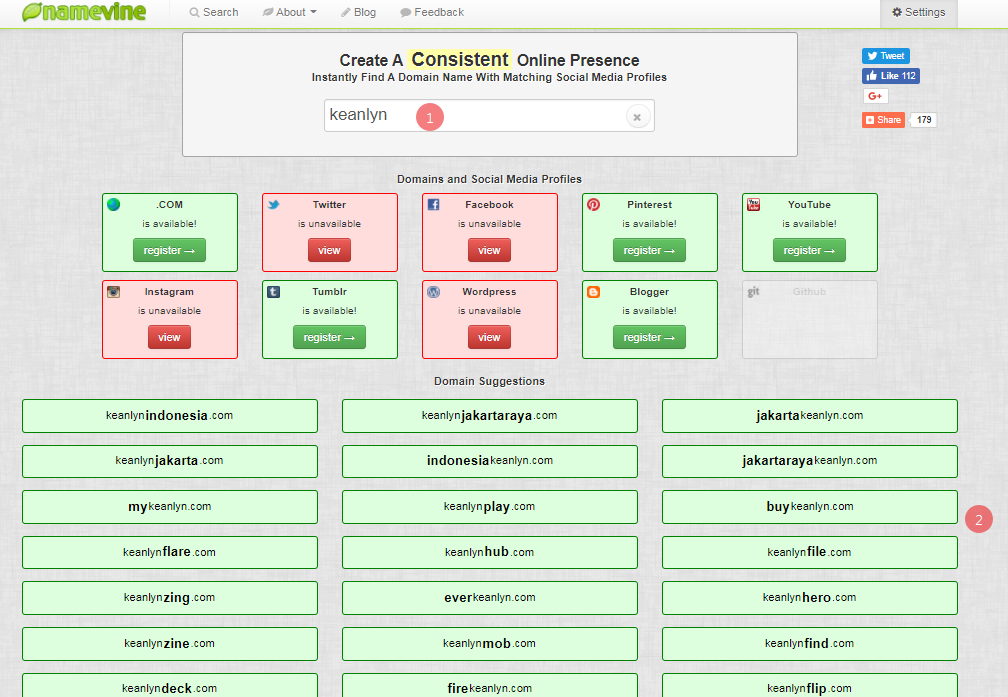Image resolution: width=1008 pixels, height=697 pixels.
Task: Select jakartarayakeanlyn.com suggestion
Action: (810, 461)
